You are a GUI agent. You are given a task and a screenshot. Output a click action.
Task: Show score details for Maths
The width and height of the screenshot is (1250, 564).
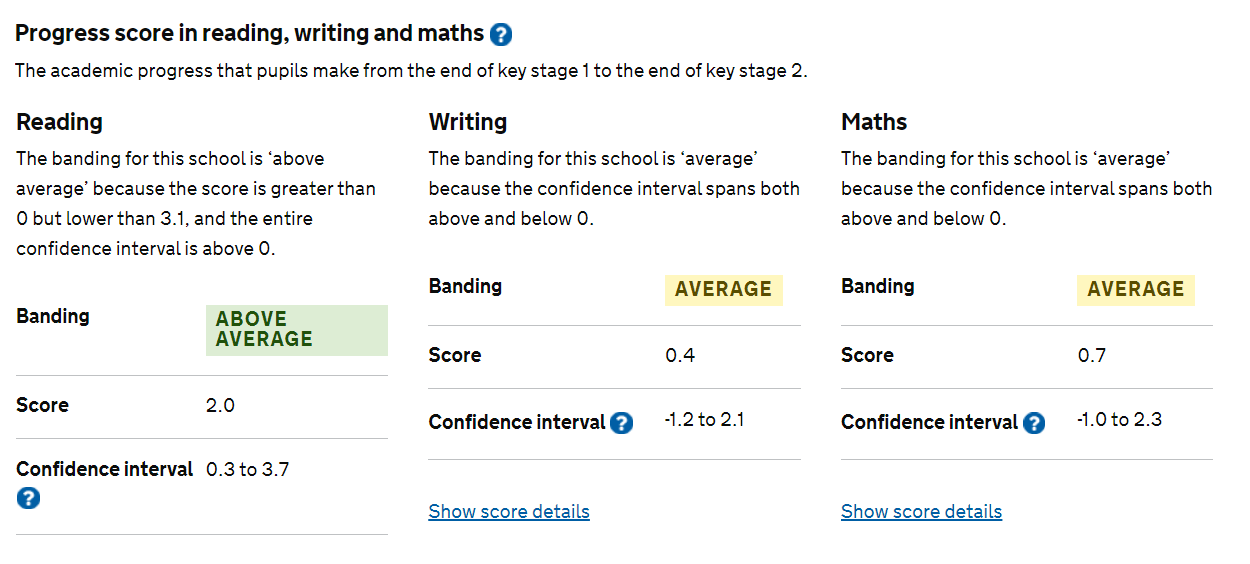[x=921, y=511]
